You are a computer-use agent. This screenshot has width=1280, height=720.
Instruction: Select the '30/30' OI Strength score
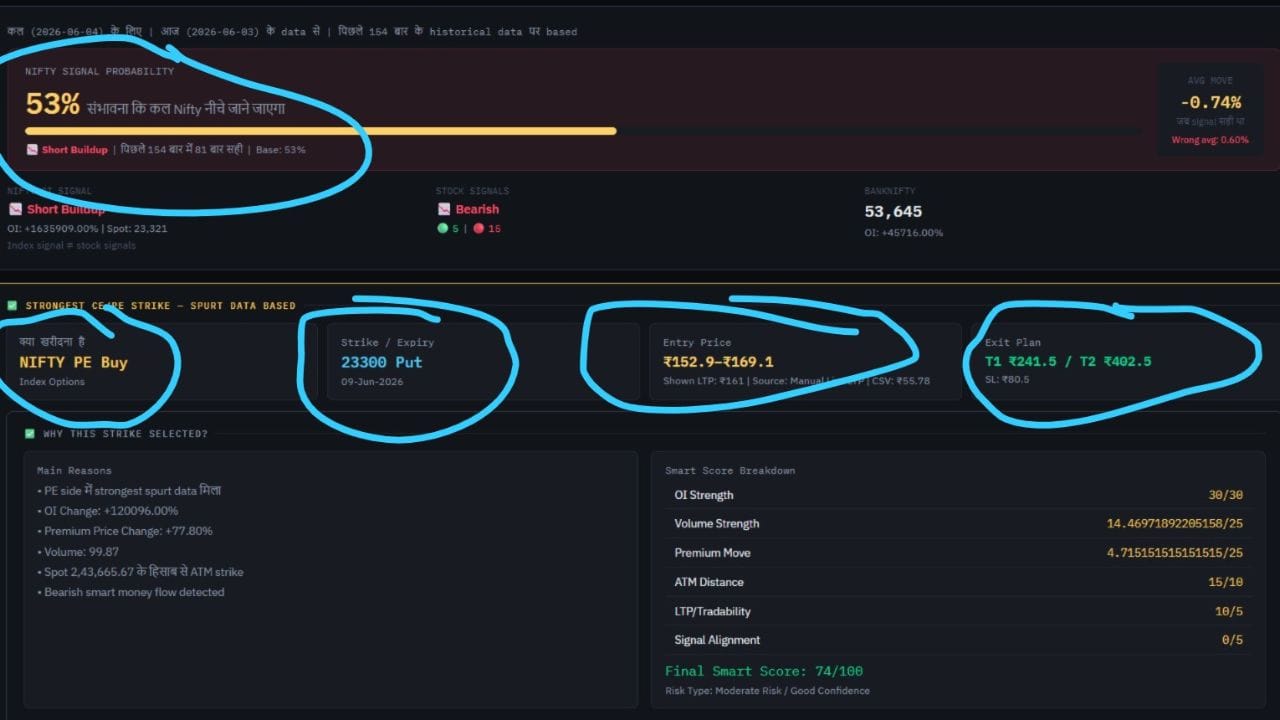click(x=1225, y=495)
